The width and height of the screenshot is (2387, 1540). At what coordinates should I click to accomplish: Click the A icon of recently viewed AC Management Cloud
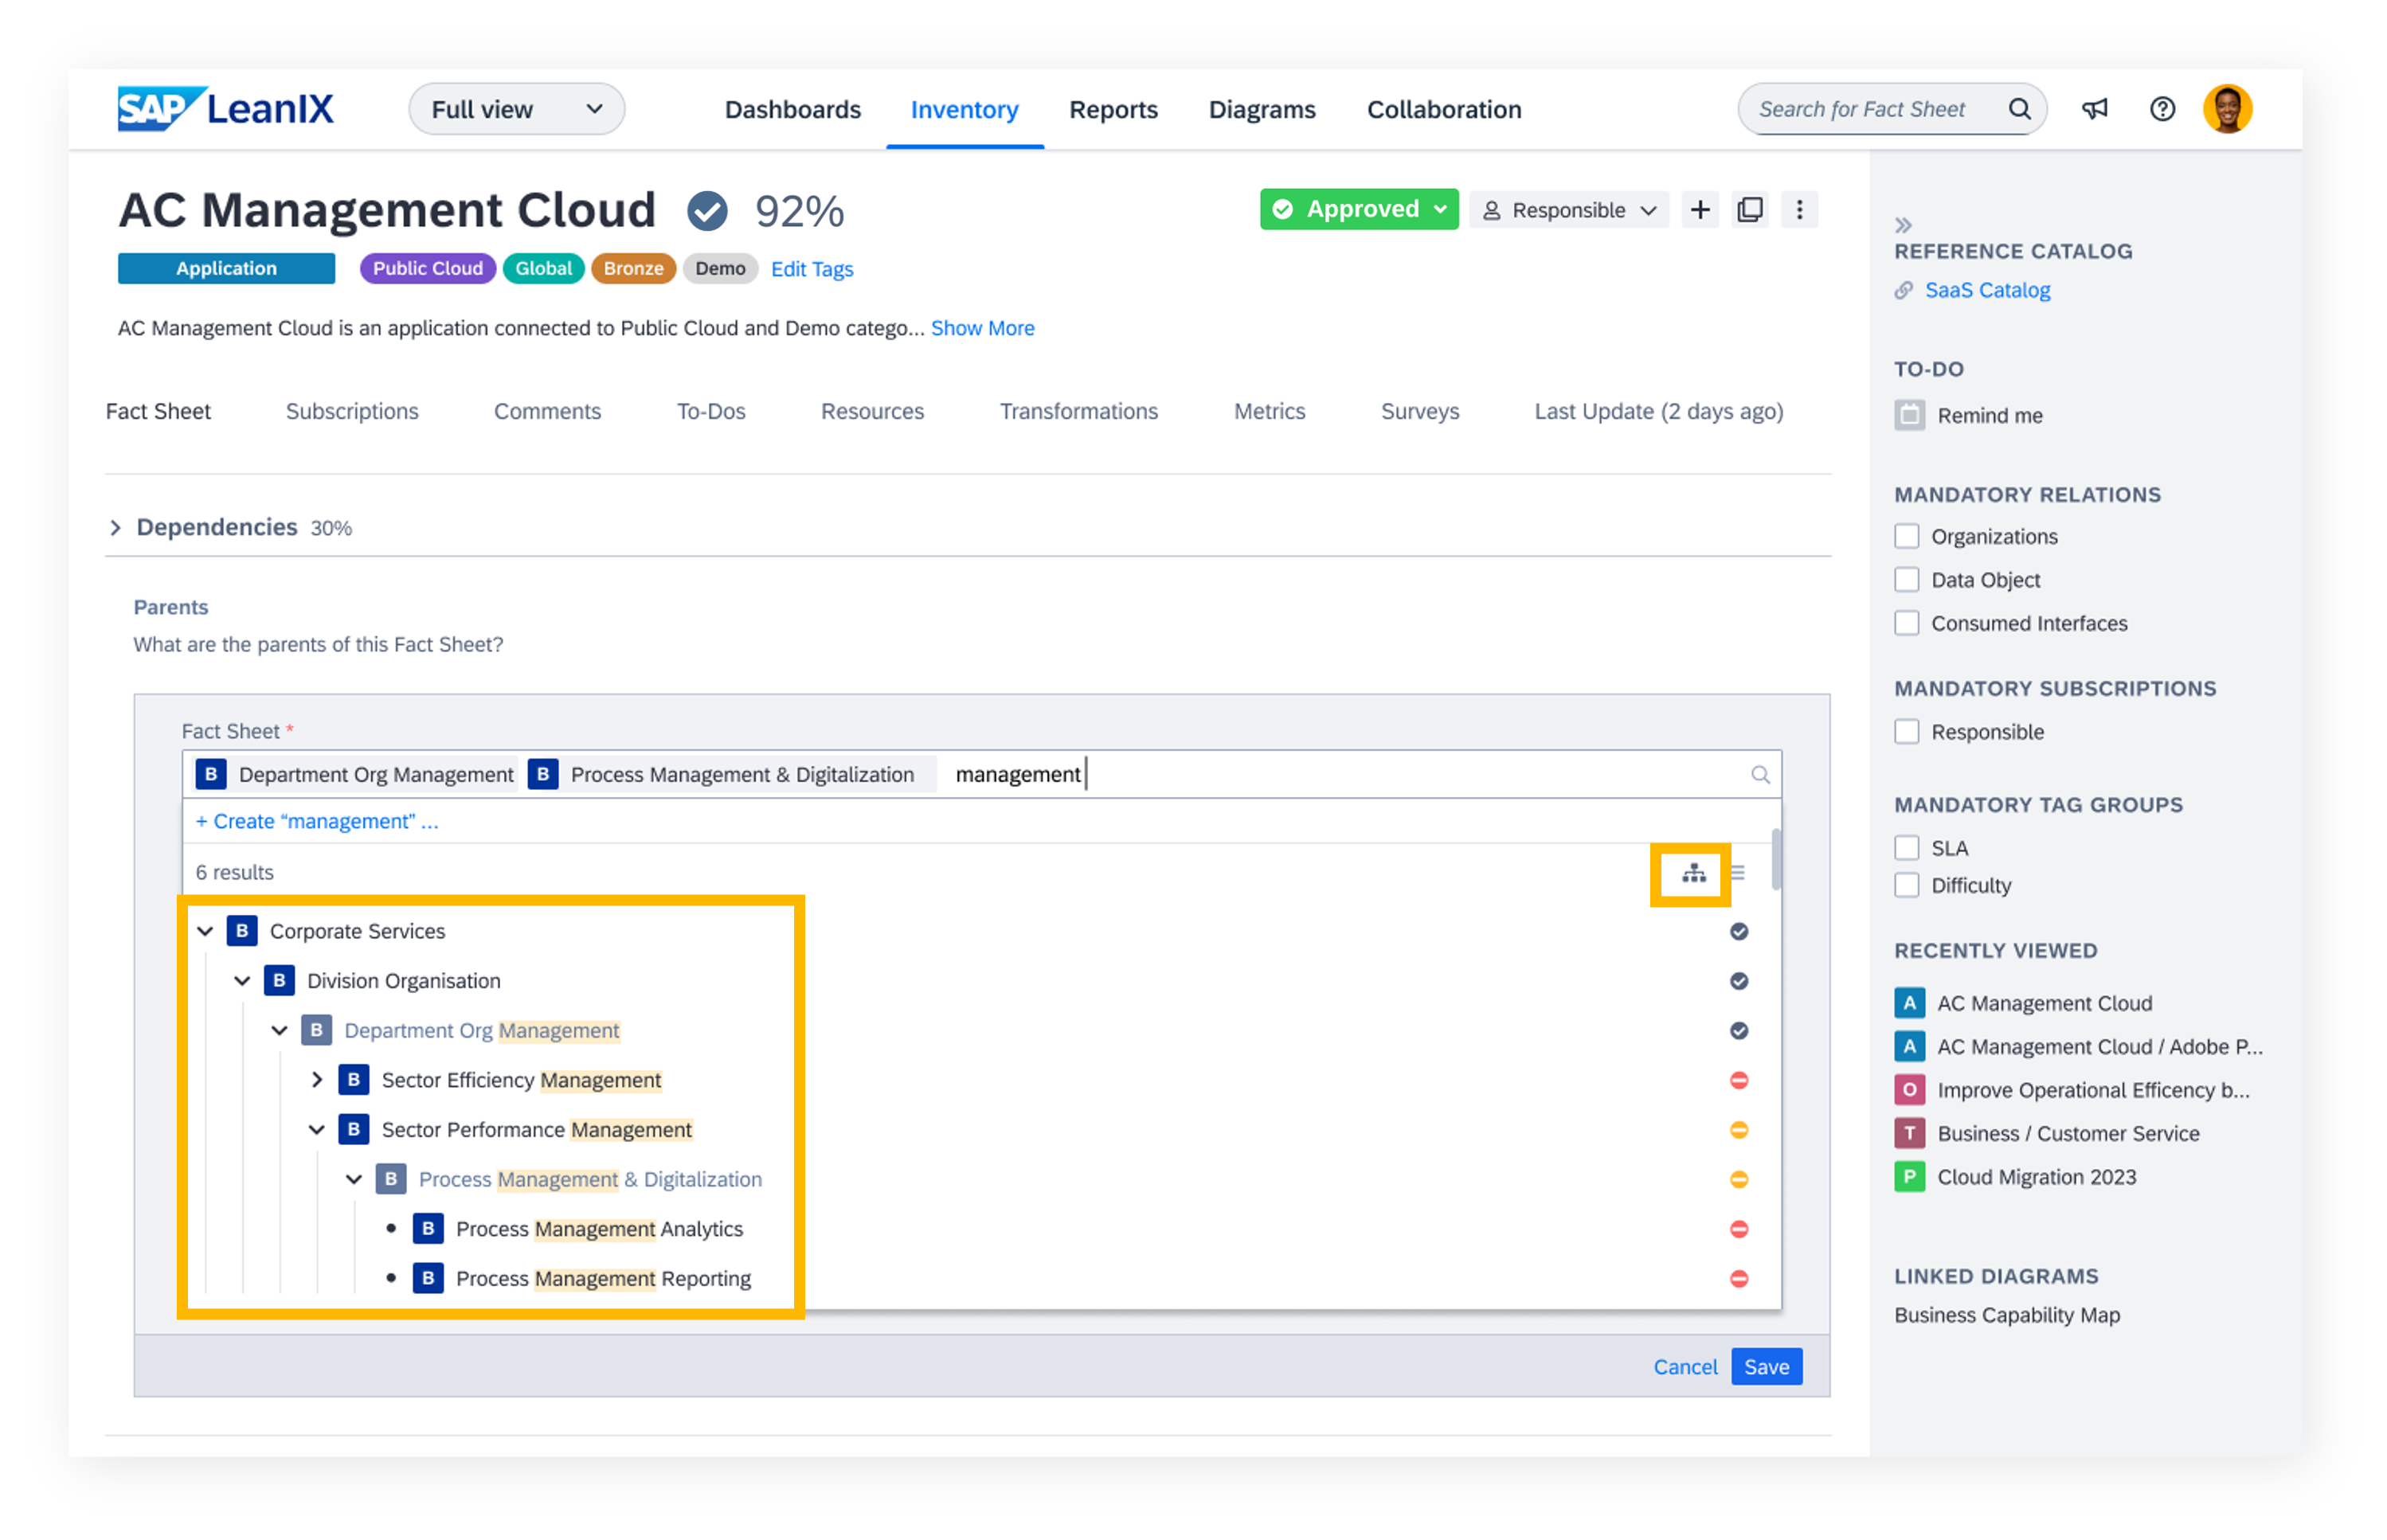coord(1909,1003)
